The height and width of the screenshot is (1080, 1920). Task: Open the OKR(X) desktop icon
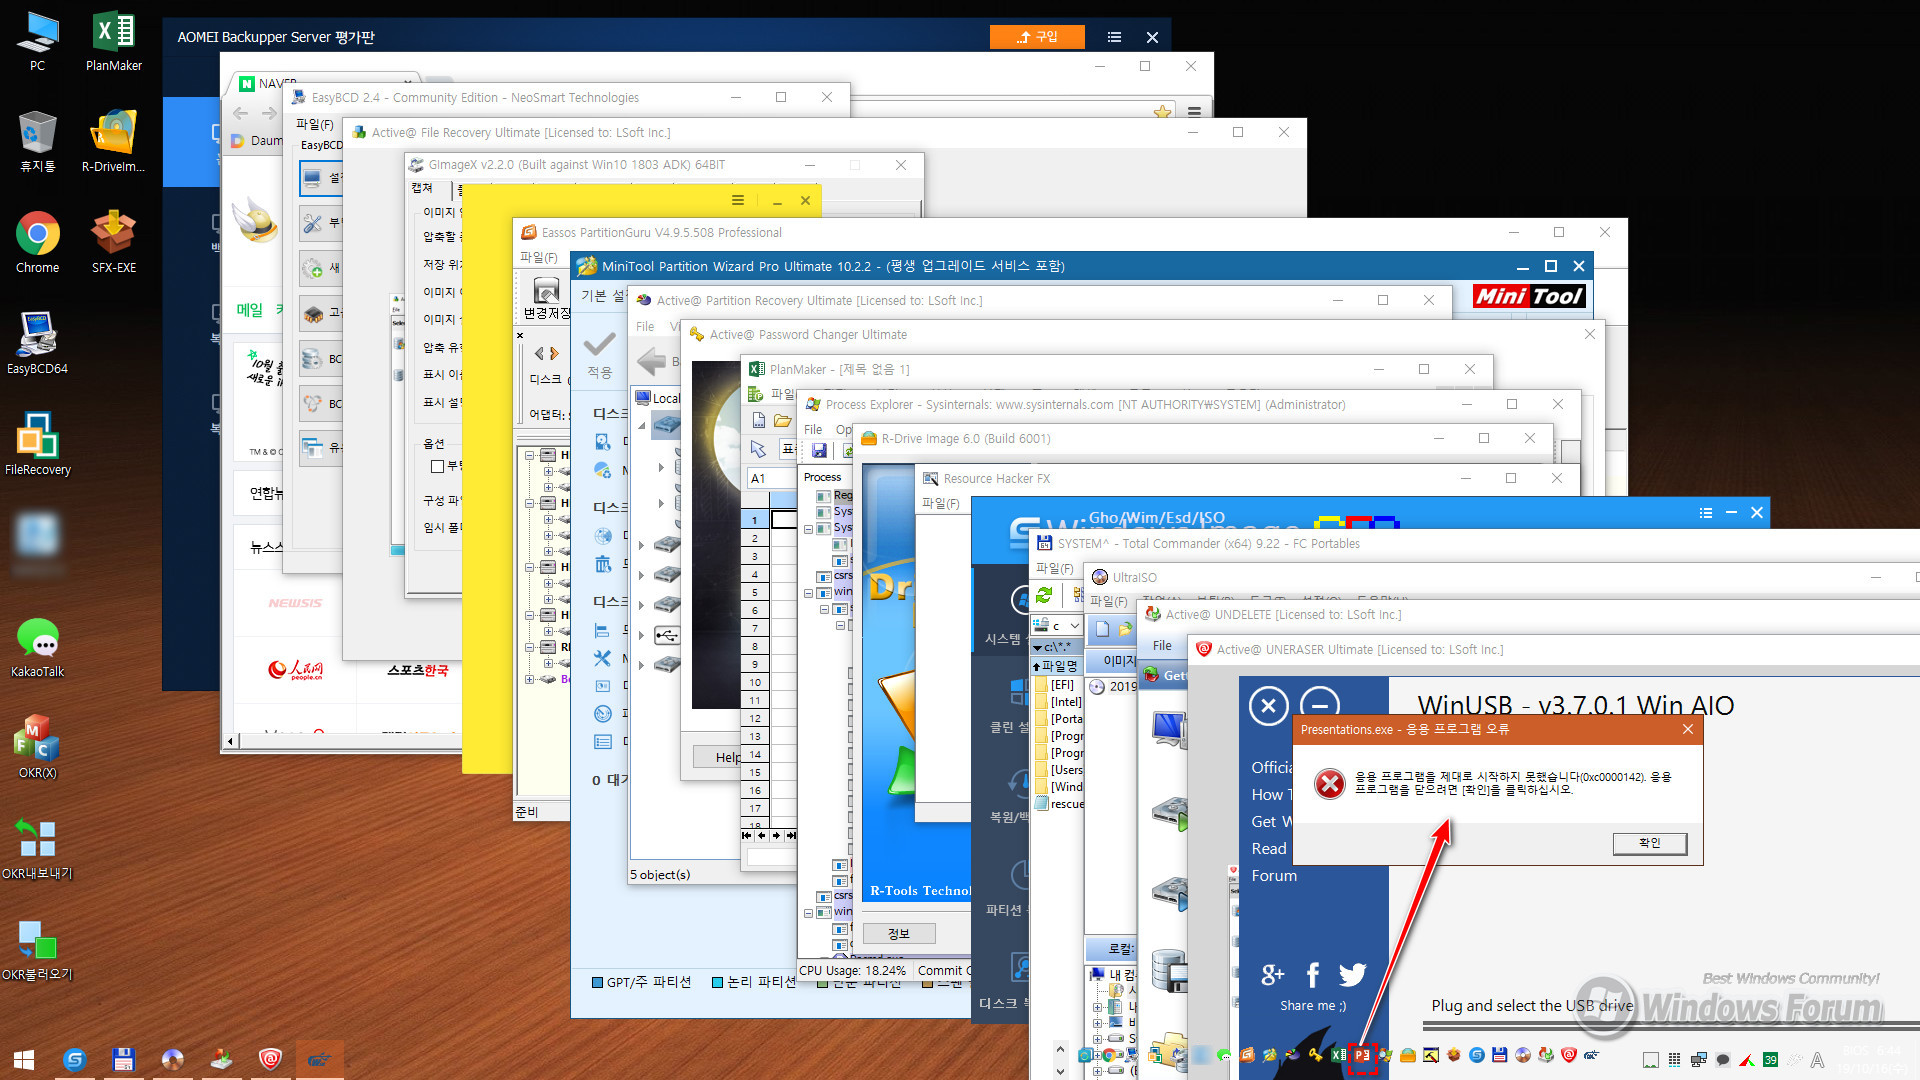(37, 747)
